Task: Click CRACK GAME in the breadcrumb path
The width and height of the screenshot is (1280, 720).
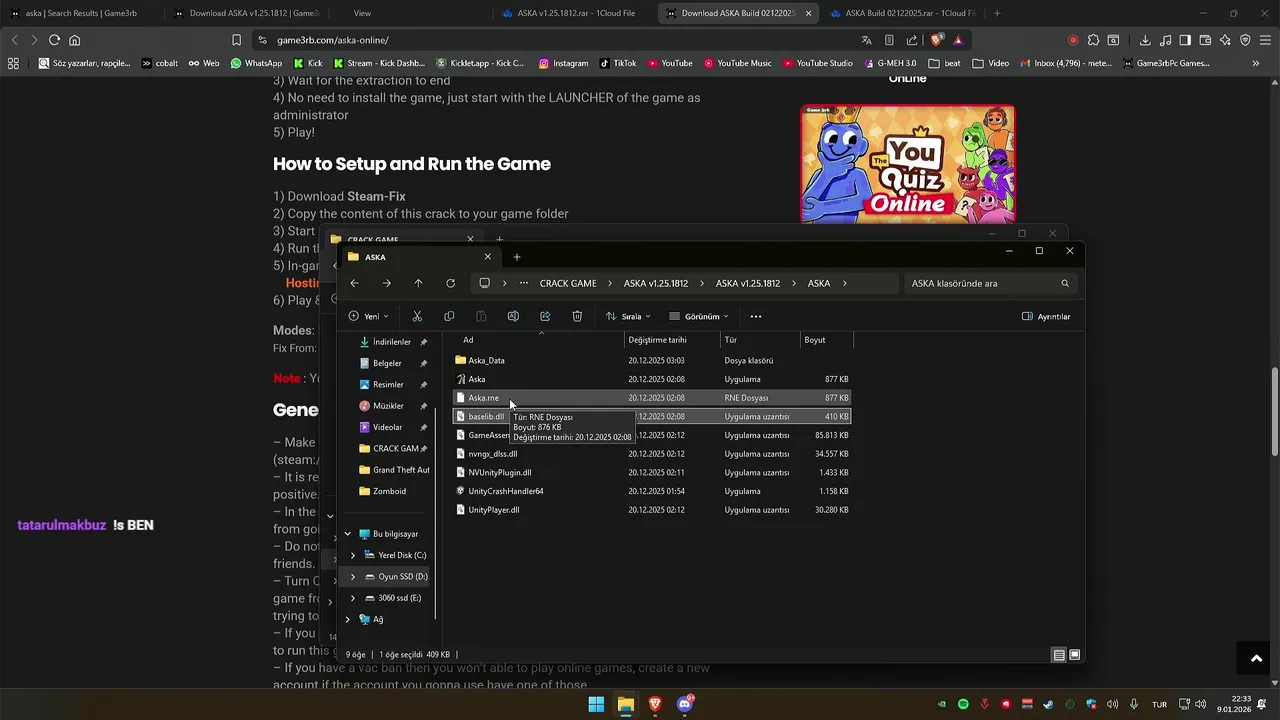Action: click(568, 283)
